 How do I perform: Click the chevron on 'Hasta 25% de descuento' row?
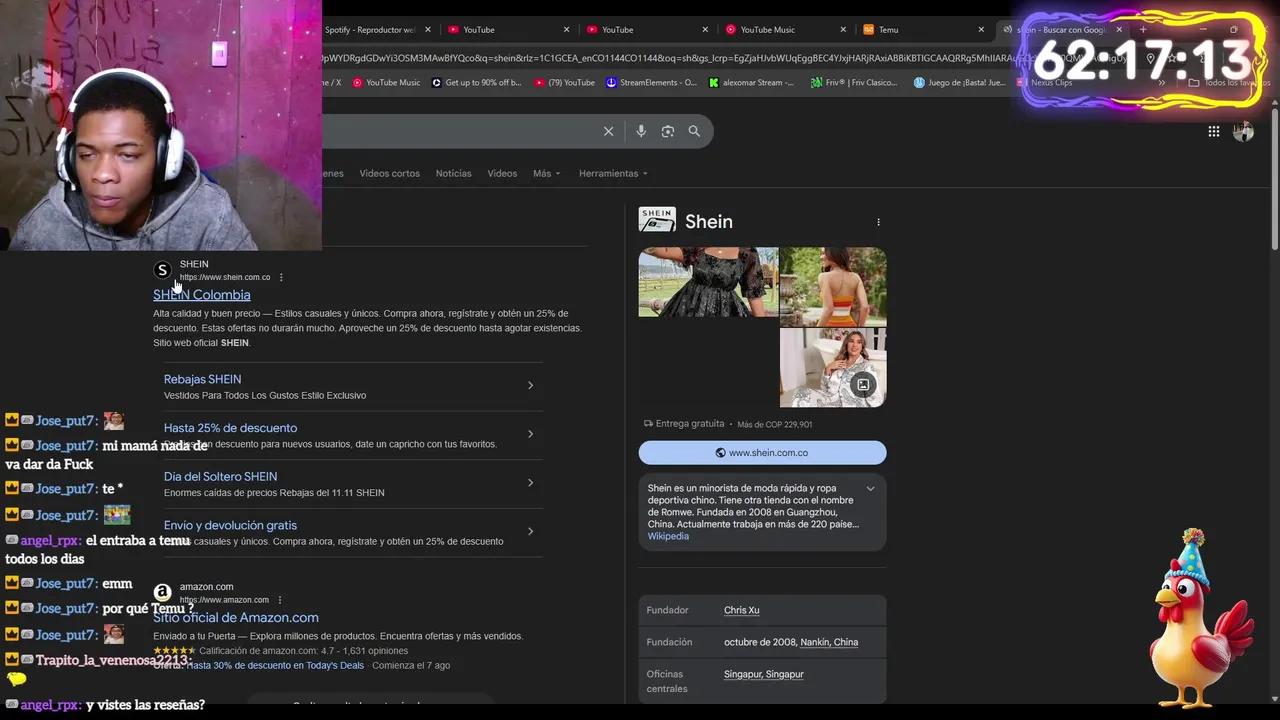(530, 434)
